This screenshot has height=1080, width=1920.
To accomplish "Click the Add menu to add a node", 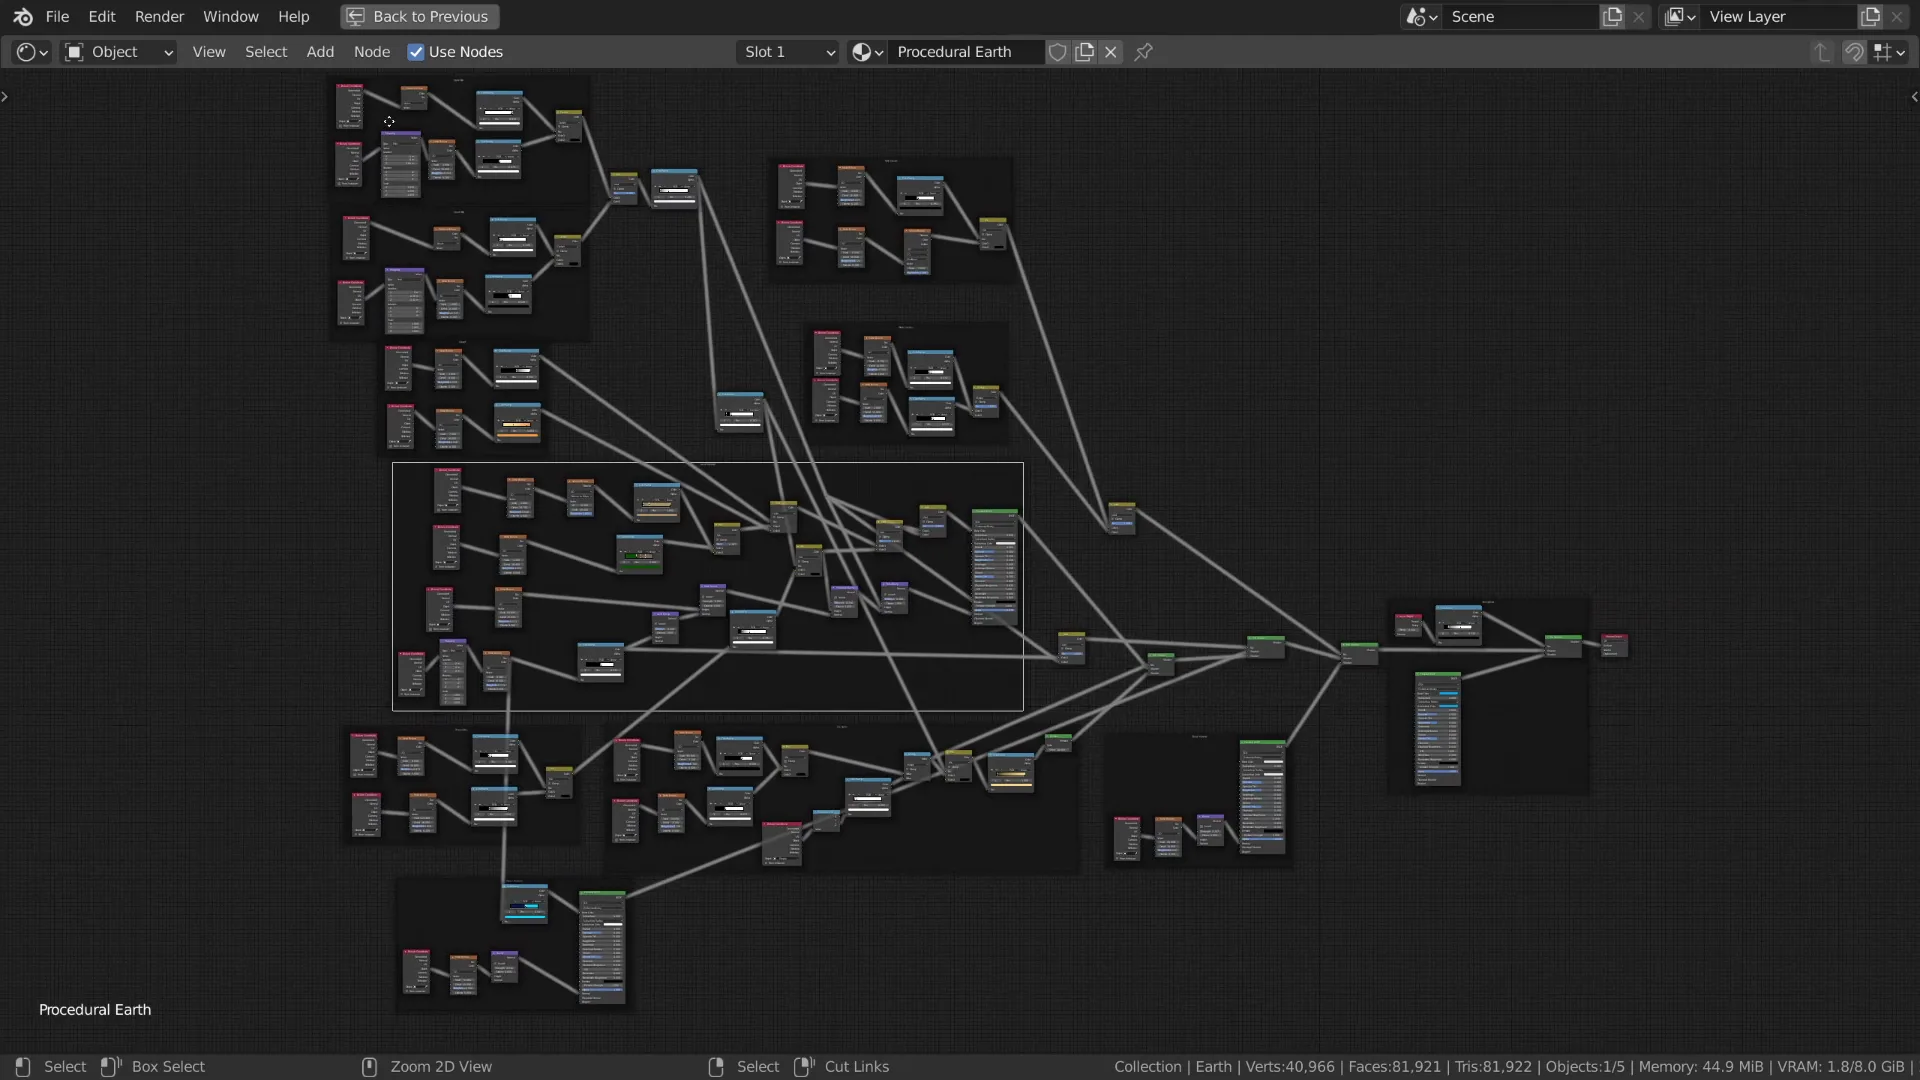I will 319,51.
